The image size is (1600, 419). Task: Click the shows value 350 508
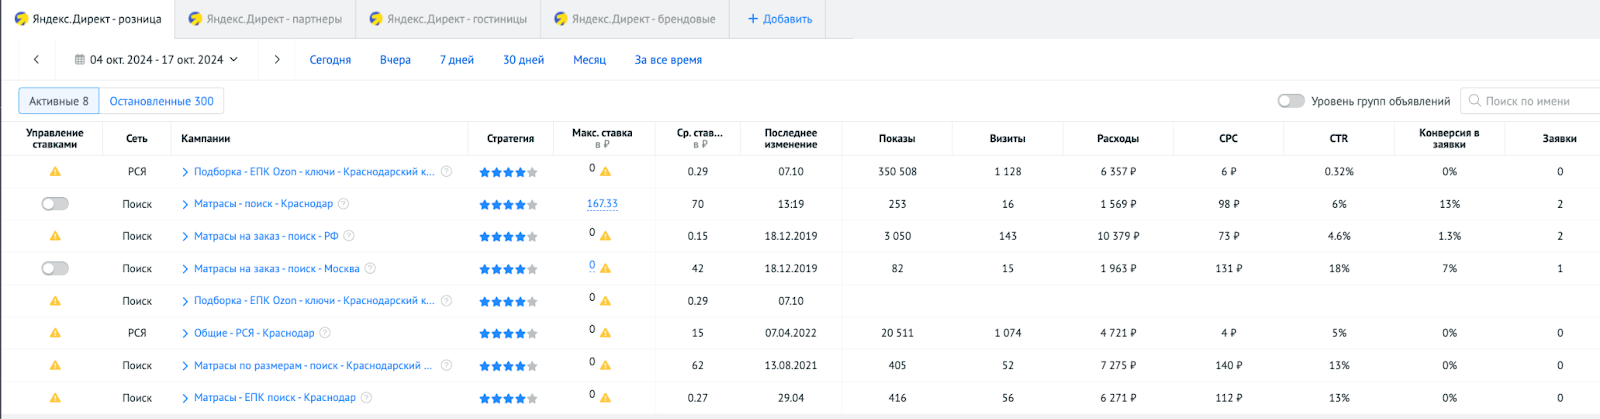[897, 172]
